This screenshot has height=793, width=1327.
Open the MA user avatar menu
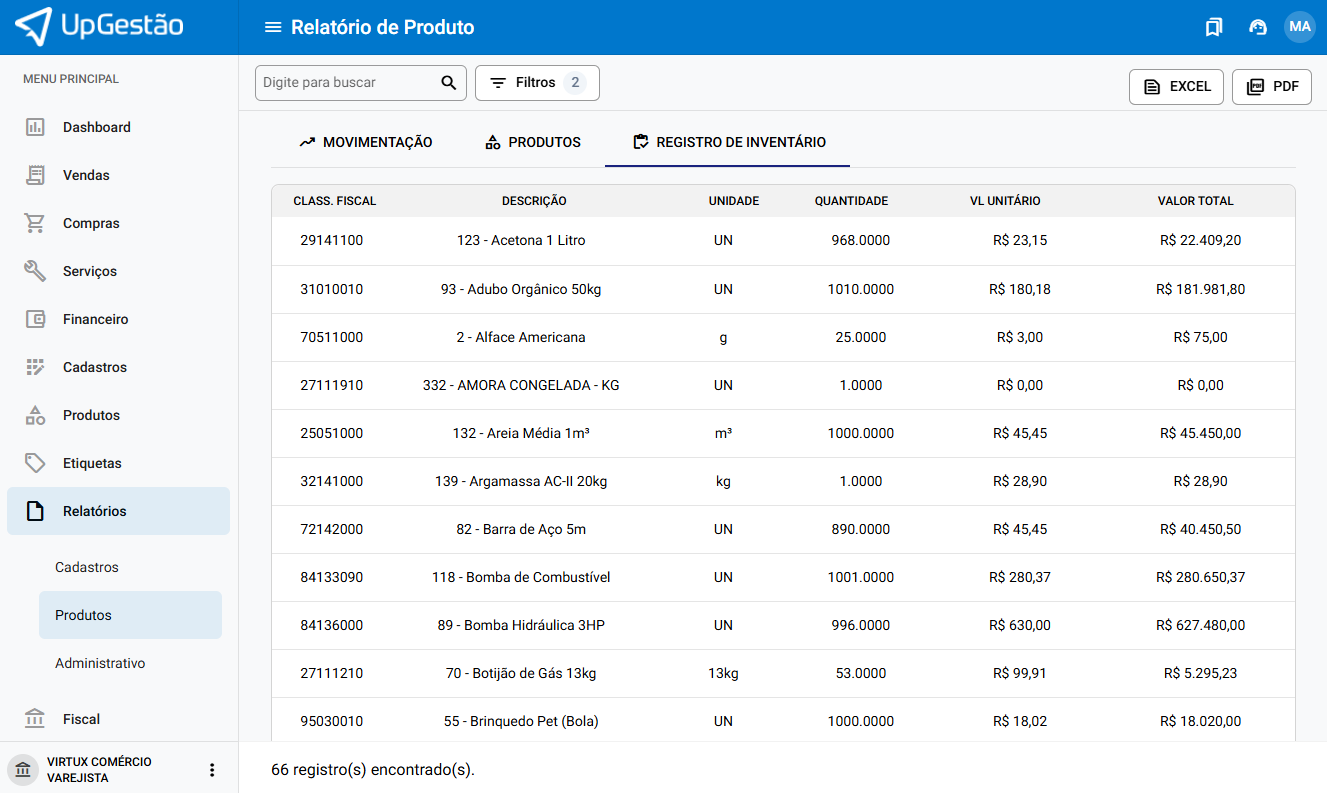click(x=1300, y=27)
